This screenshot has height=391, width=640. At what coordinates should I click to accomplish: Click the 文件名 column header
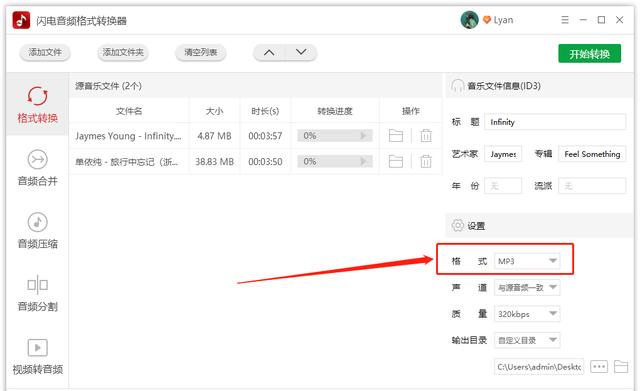(129, 111)
